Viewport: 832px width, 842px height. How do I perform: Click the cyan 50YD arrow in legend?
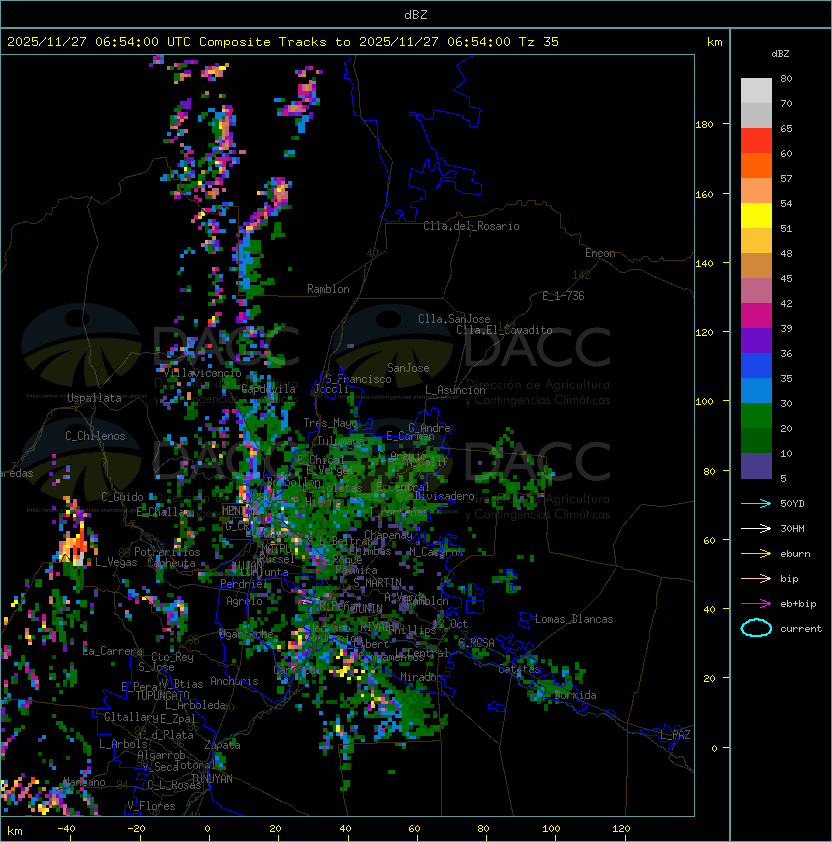click(756, 504)
